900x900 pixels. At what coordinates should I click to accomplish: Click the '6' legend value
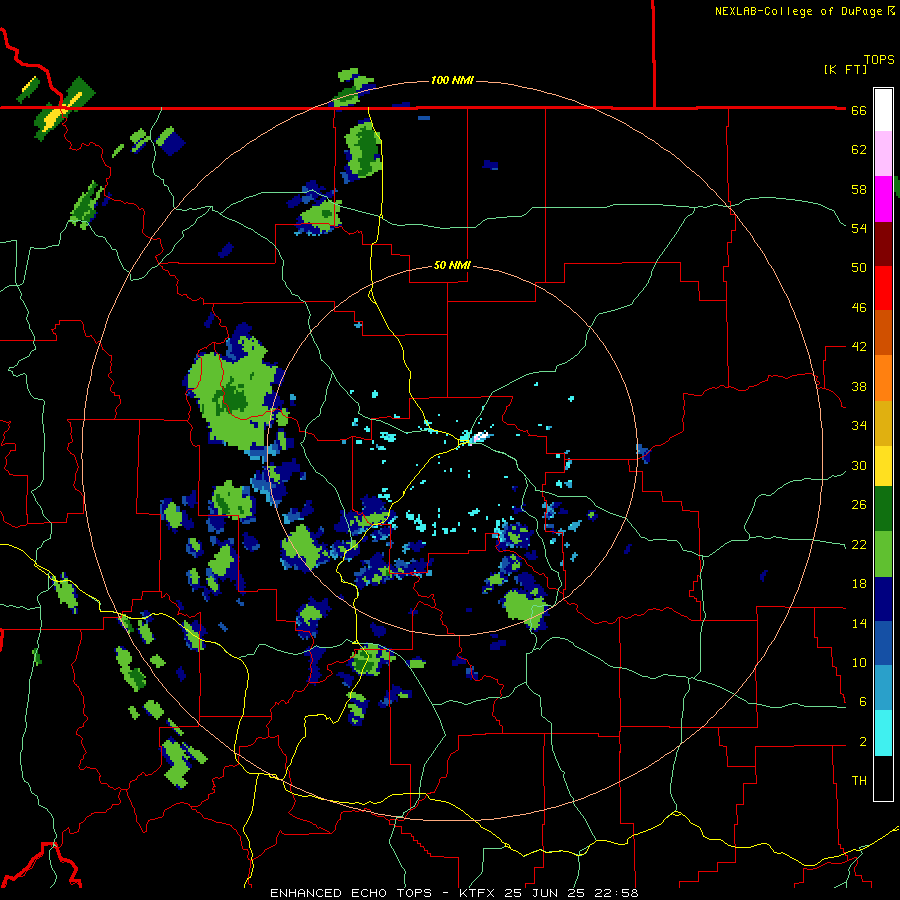coord(863,701)
